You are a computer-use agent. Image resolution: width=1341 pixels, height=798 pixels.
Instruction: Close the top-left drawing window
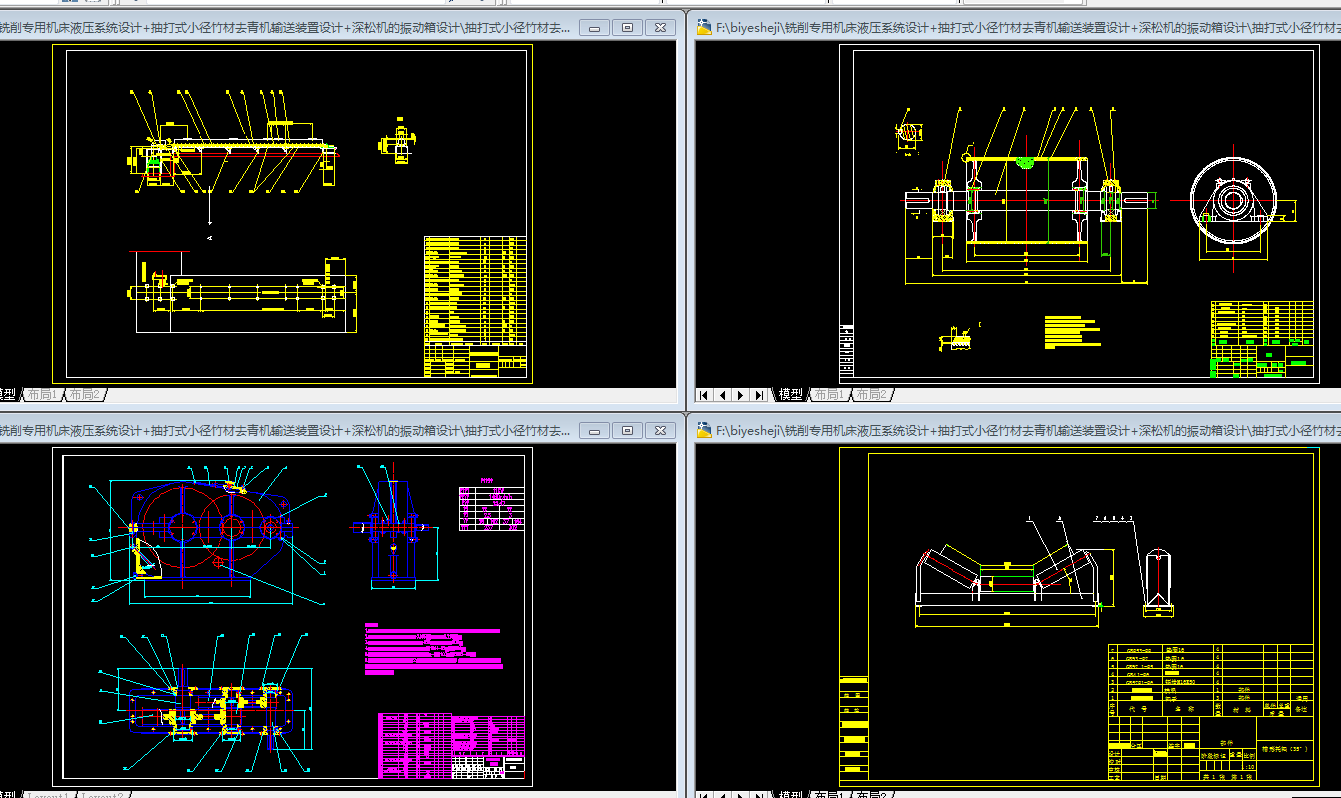coord(660,28)
